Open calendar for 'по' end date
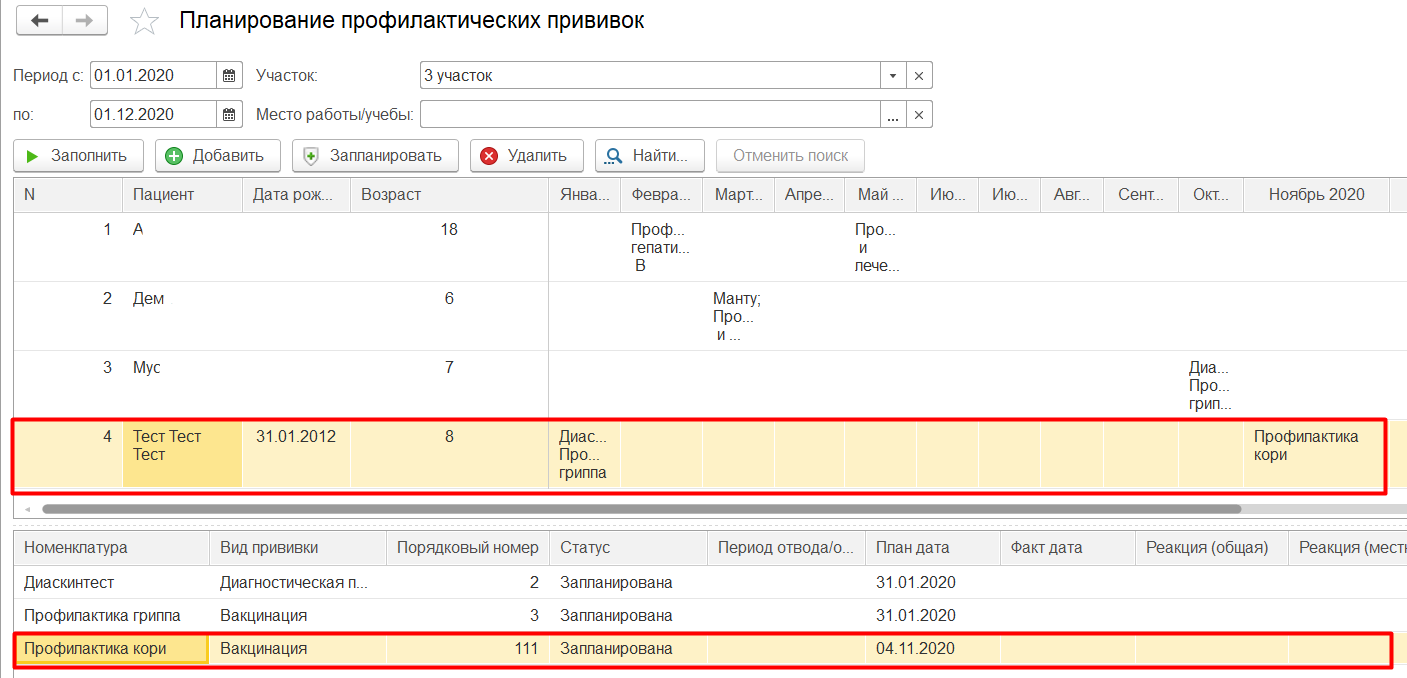The height and width of the screenshot is (678, 1407). [x=230, y=114]
